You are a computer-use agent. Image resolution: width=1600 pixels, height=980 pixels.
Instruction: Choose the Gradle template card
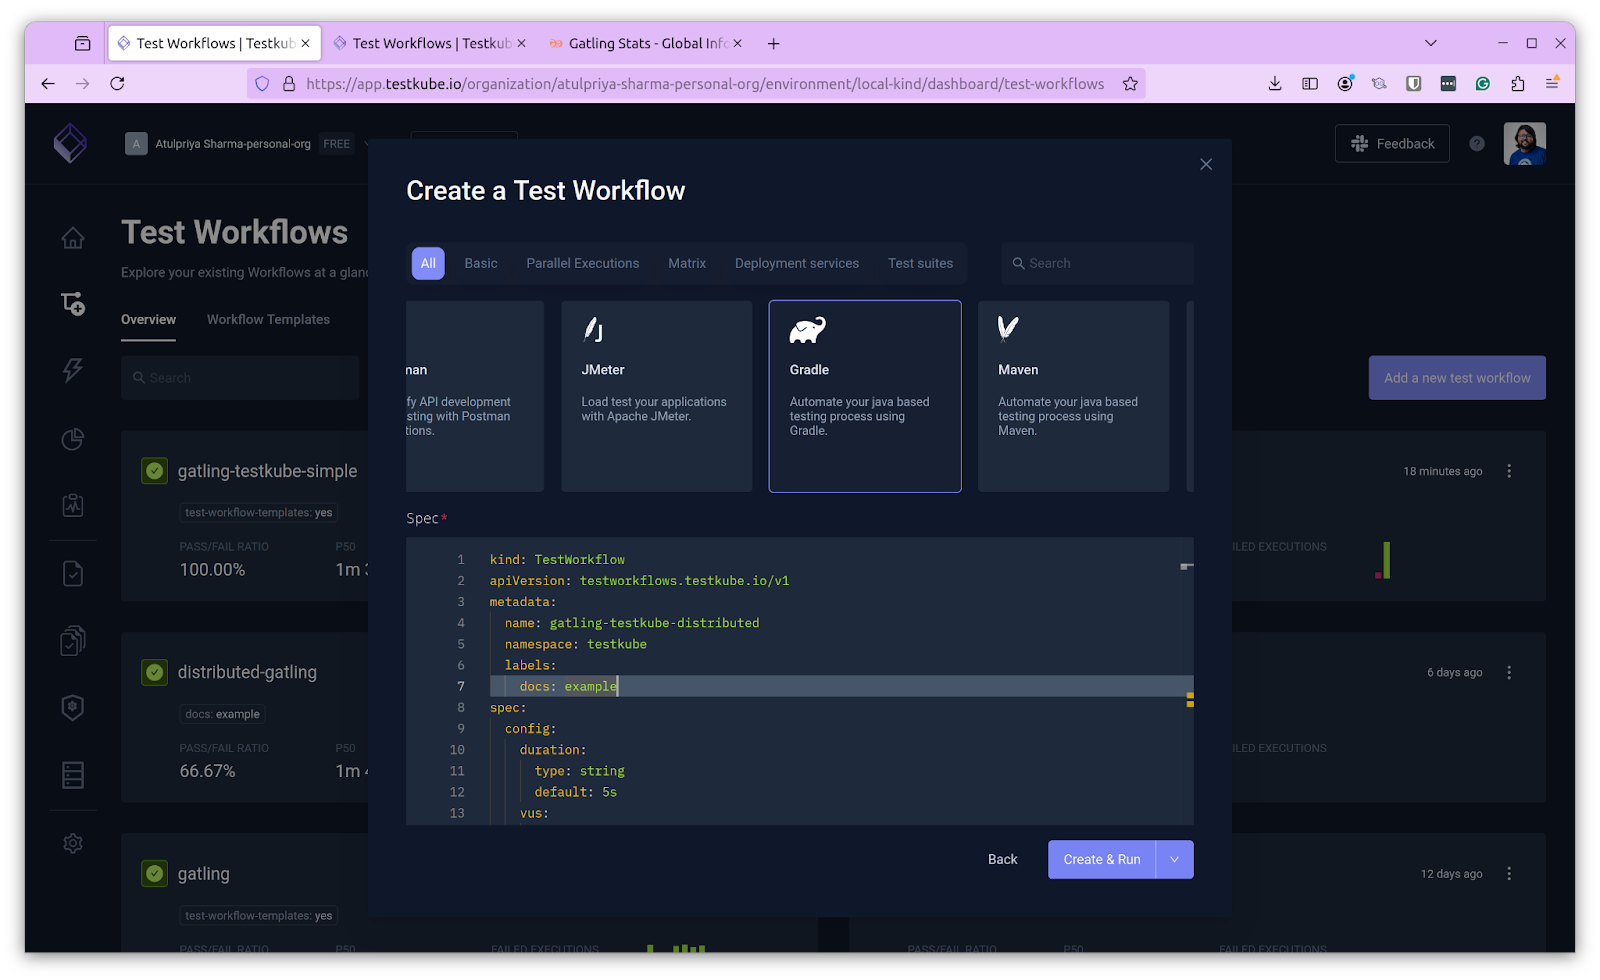(865, 396)
